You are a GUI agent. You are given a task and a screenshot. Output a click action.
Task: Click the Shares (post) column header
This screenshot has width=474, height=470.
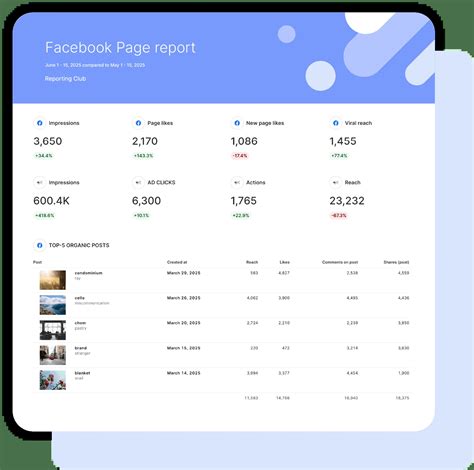(396, 262)
